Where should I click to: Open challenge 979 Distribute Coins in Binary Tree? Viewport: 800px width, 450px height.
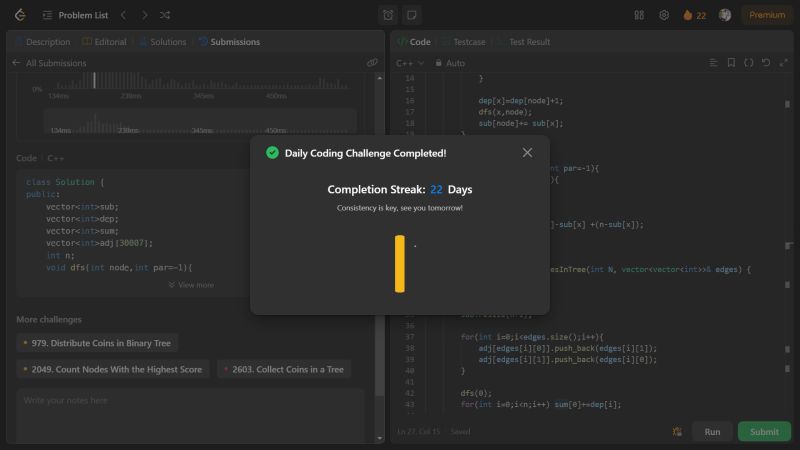point(97,343)
